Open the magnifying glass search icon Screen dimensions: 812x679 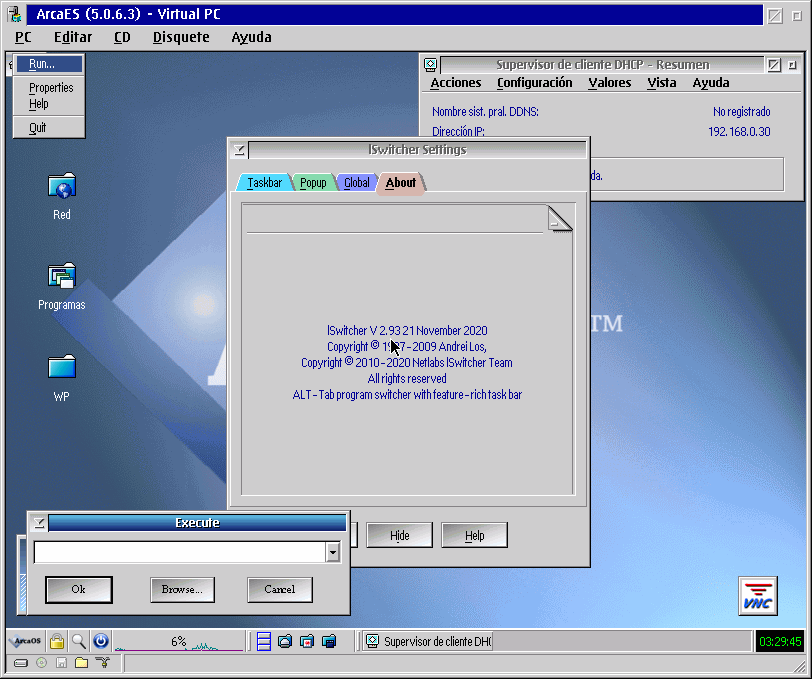79,641
